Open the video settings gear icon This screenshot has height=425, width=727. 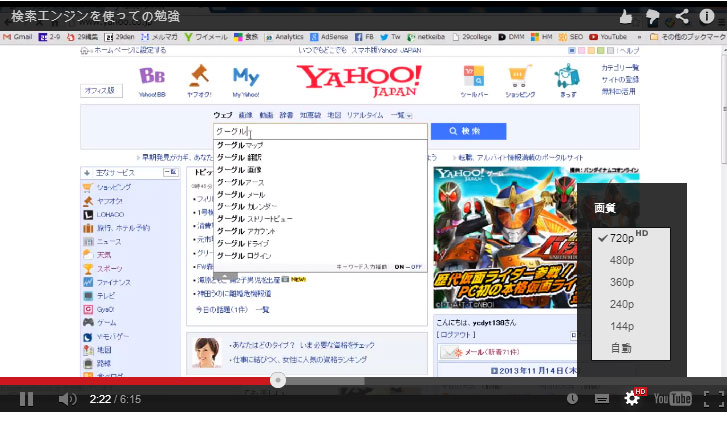pos(632,398)
